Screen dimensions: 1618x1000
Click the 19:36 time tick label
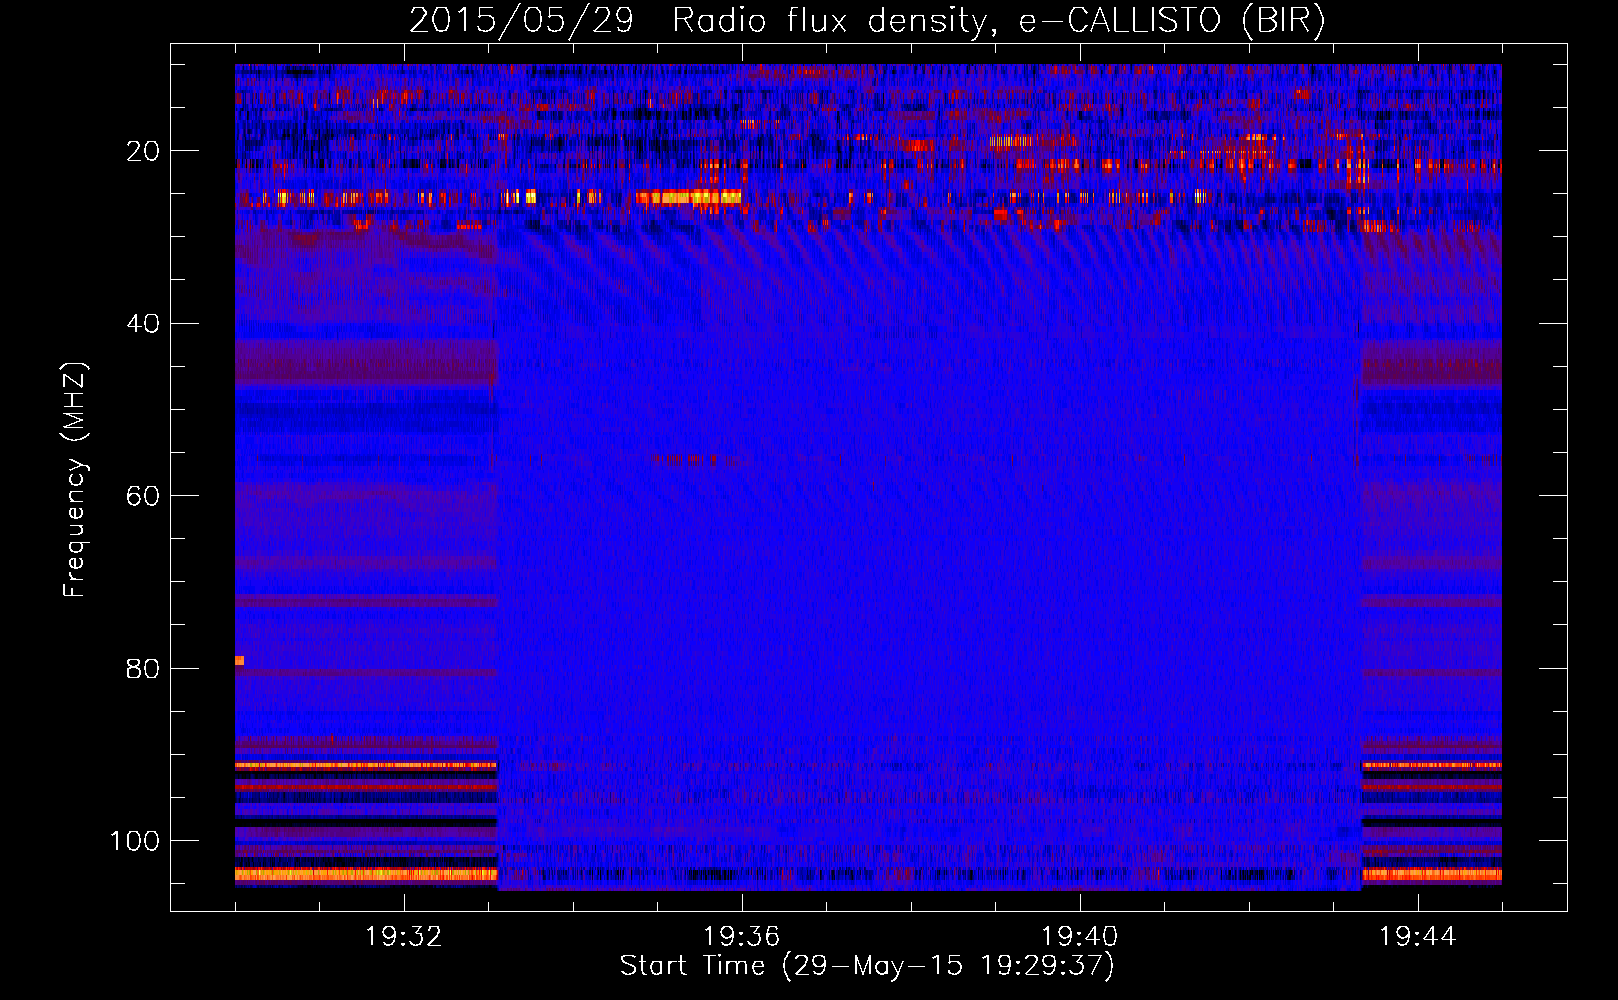(742, 937)
